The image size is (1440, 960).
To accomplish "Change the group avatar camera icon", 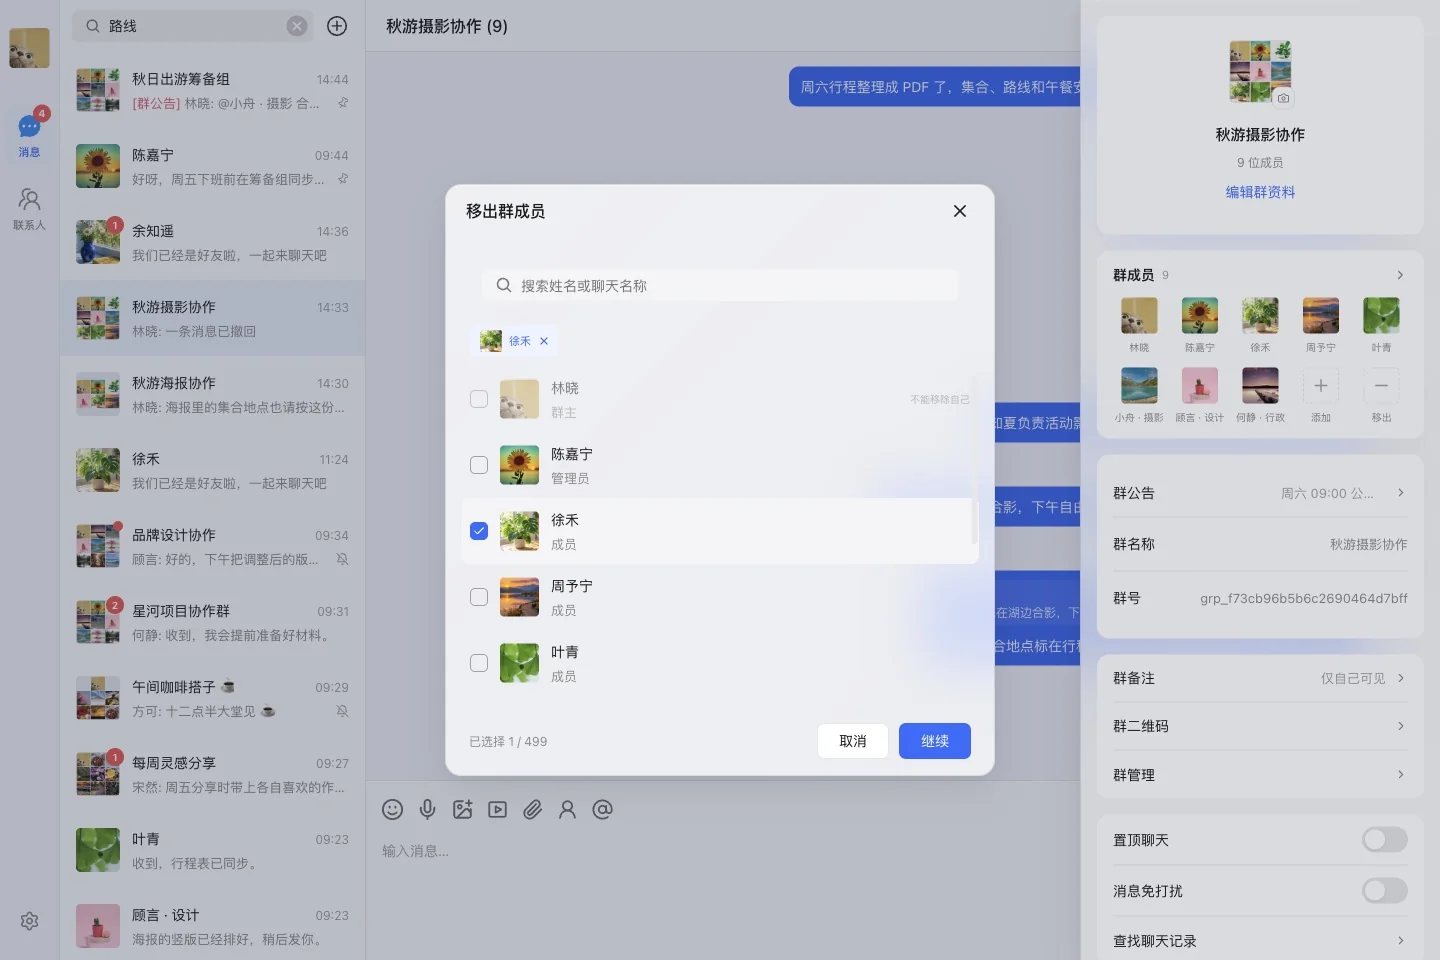I will 1284,98.
